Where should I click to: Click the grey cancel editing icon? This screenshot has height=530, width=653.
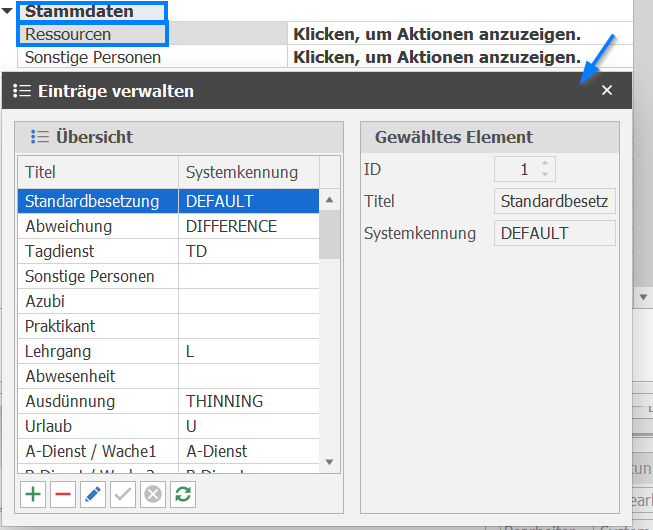click(x=152, y=494)
